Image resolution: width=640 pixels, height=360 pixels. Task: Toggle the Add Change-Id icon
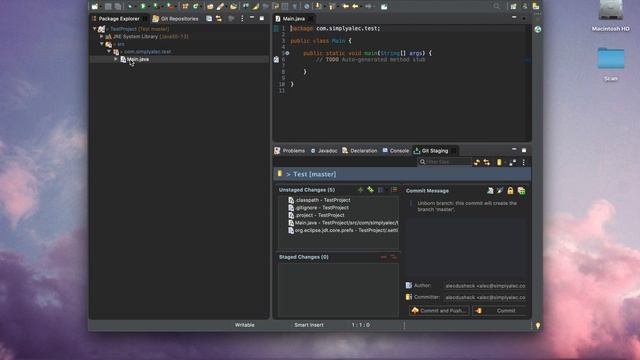click(x=521, y=191)
